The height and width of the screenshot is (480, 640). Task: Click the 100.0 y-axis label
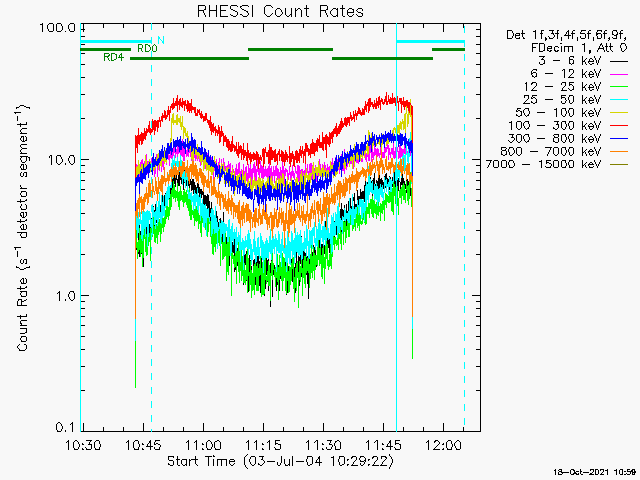click(58, 28)
